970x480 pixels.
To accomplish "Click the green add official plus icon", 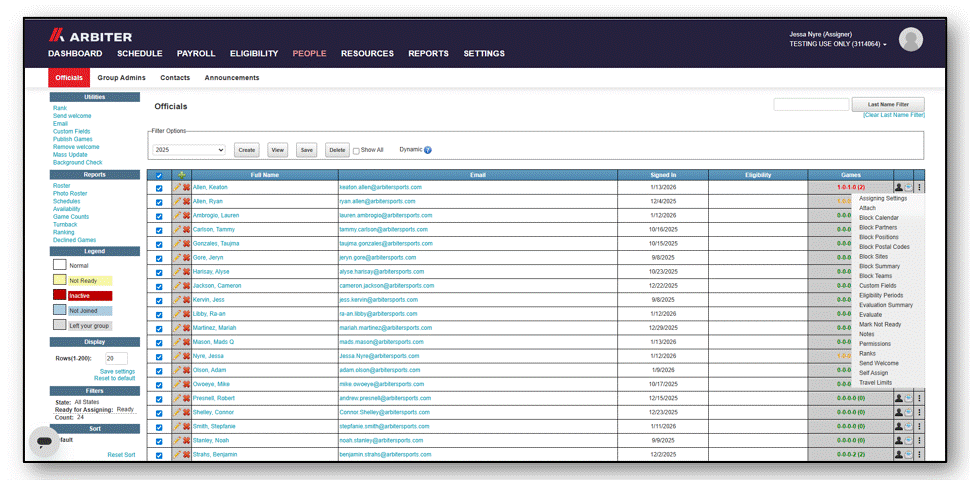I will point(181,176).
